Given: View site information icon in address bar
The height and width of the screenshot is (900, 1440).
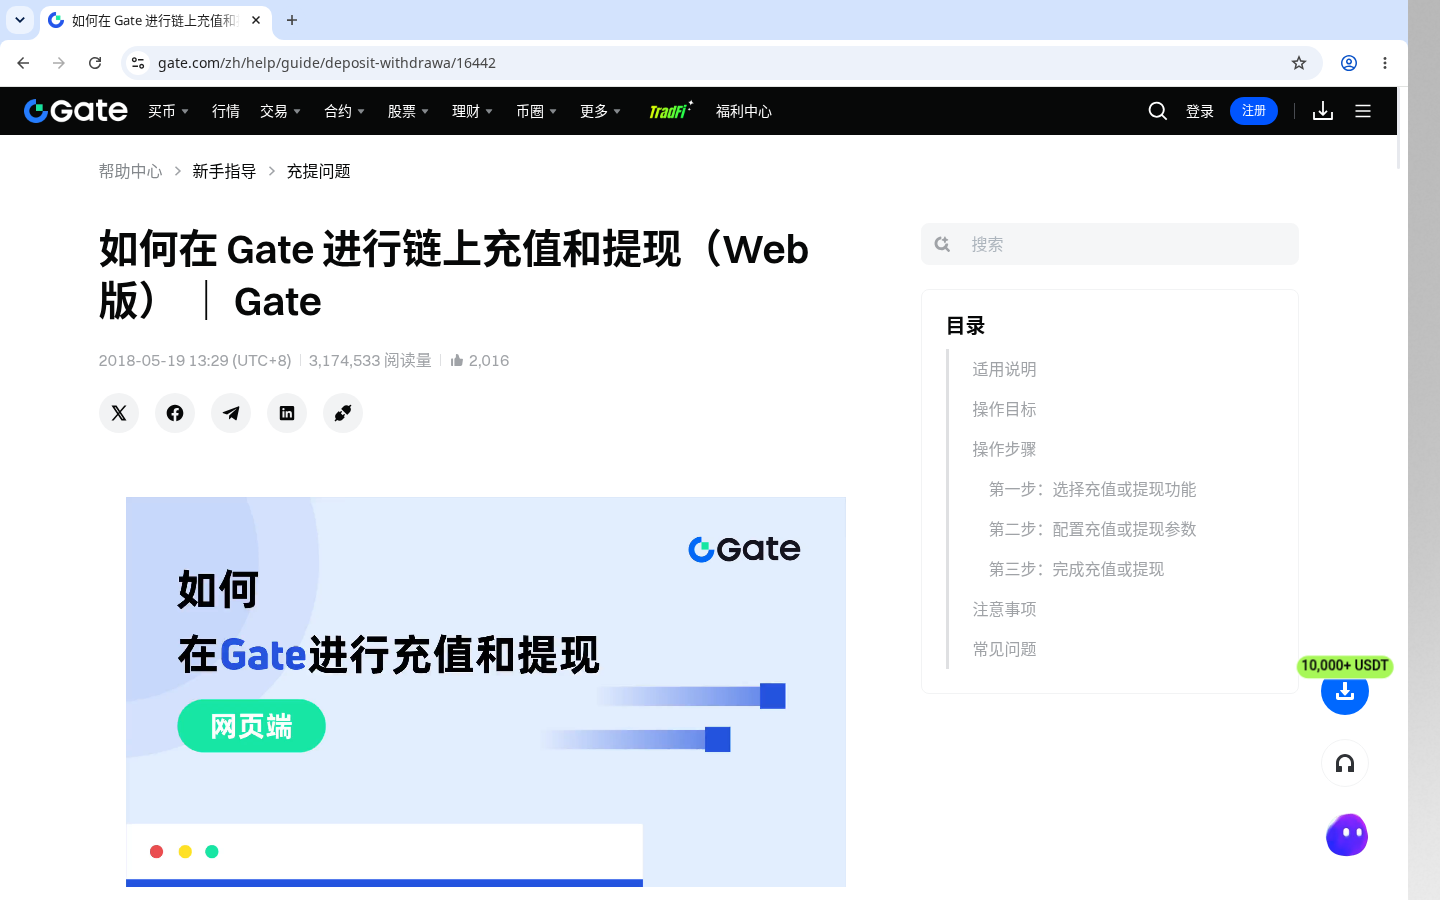Looking at the screenshot, I should [x=138, y=63].
